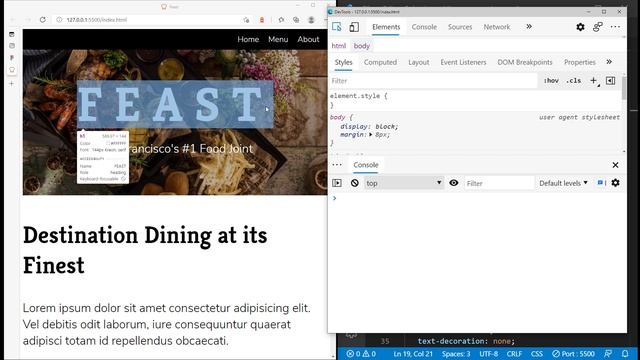Open the drawer three-dot menu beside Console
This screenshot has height=360, width=640.
click(337, 165)
